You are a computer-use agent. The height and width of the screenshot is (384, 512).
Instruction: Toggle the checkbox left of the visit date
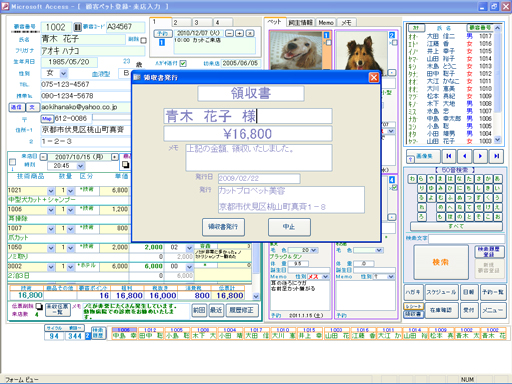(12, 162)
